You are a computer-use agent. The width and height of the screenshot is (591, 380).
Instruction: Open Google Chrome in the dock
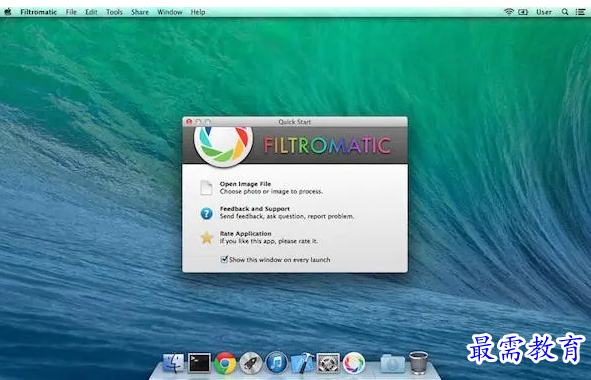[225, 363]
